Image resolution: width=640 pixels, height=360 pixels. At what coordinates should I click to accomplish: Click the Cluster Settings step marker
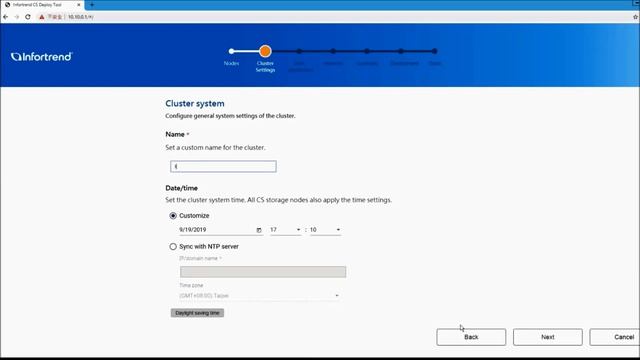pos(265,51)
